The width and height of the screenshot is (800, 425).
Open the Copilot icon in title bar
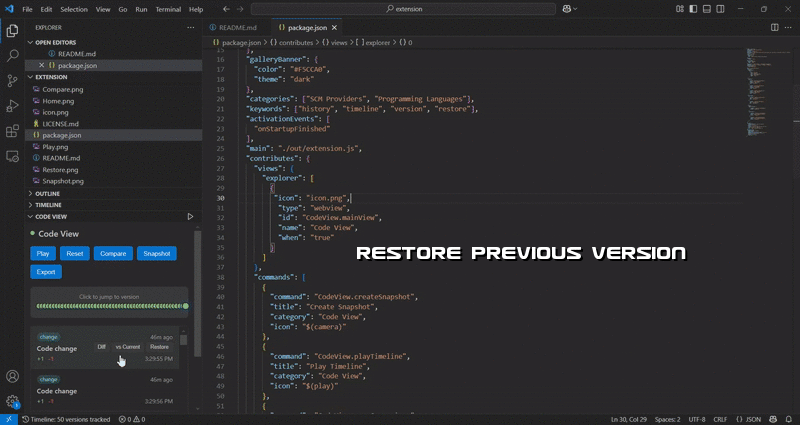click(x=566, y=9)
